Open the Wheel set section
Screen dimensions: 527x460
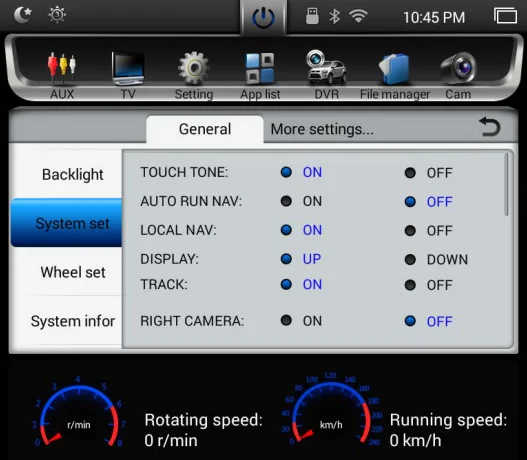[73, 272]
